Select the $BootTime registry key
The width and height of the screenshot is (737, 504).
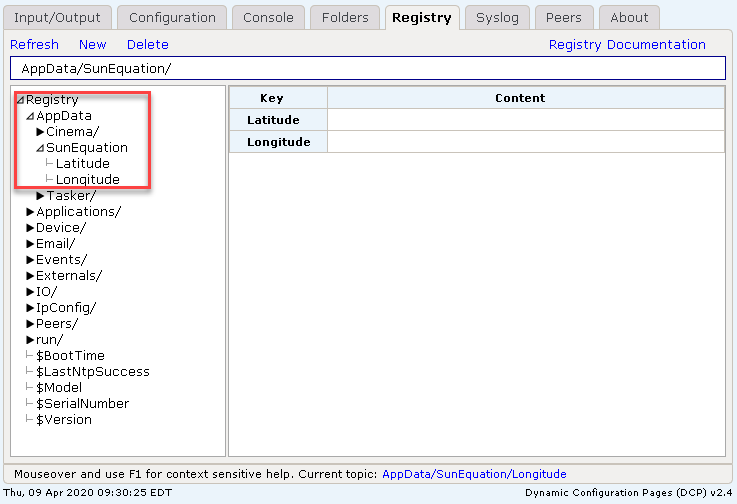coord(71,355)
